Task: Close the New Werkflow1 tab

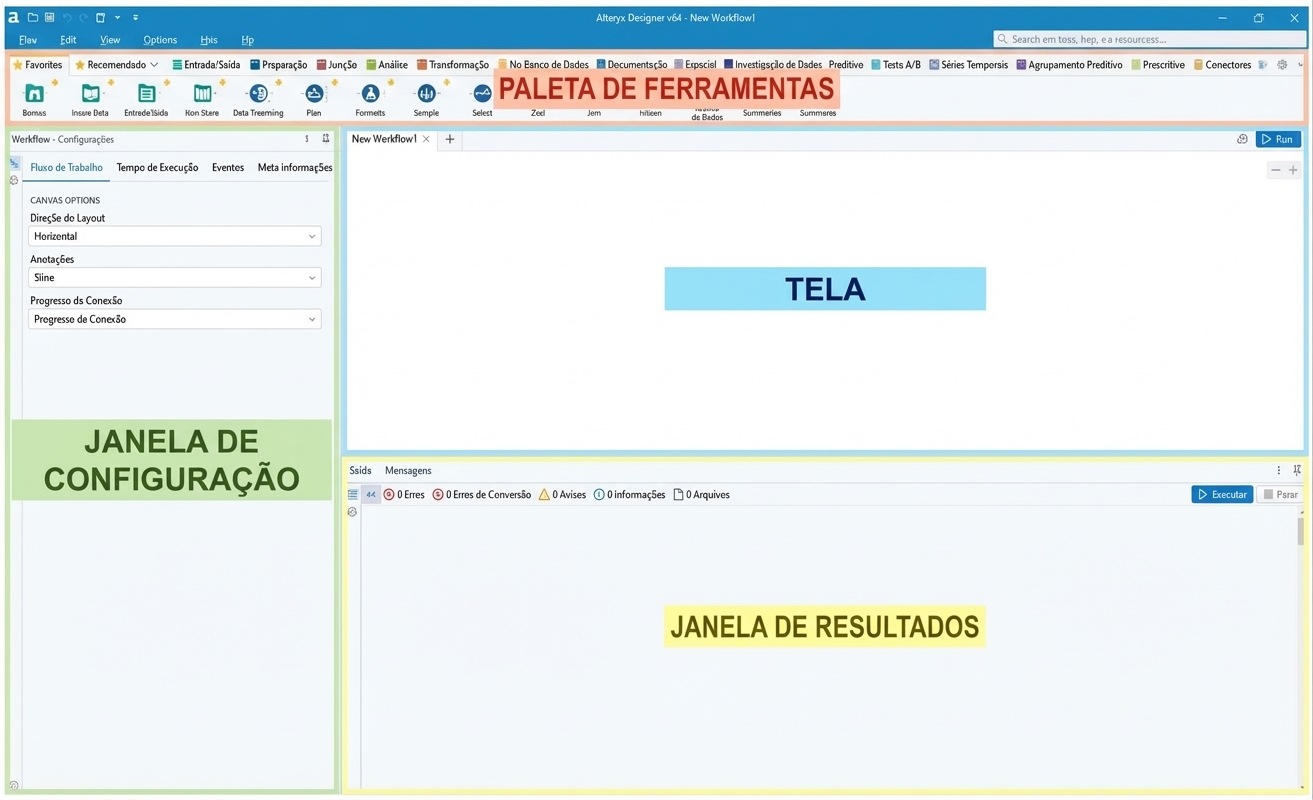Action: point(426,139)
